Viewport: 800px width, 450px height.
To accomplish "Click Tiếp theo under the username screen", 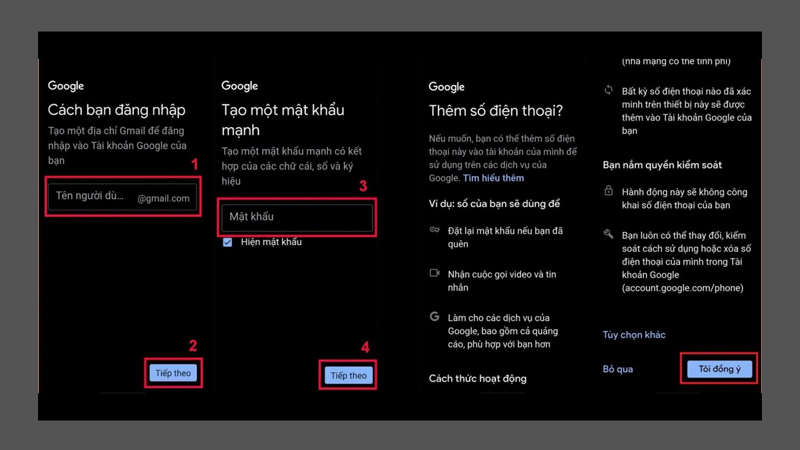I will click(173, 373).
